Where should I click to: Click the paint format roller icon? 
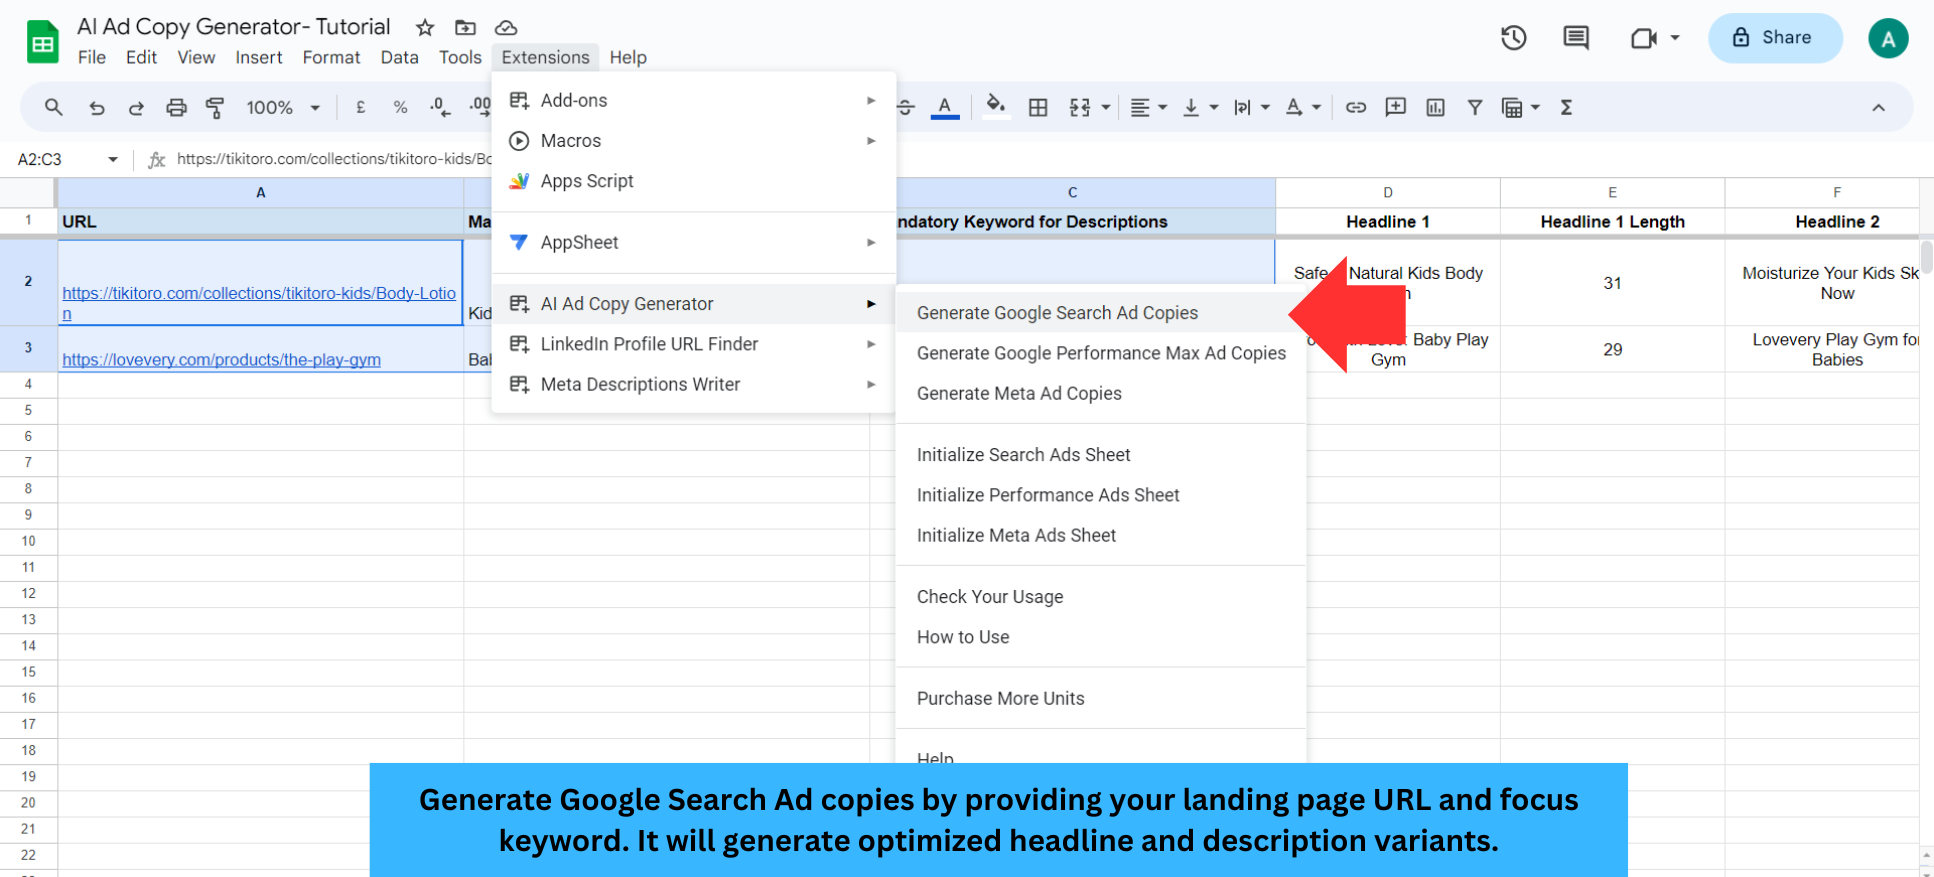[215, 108]
